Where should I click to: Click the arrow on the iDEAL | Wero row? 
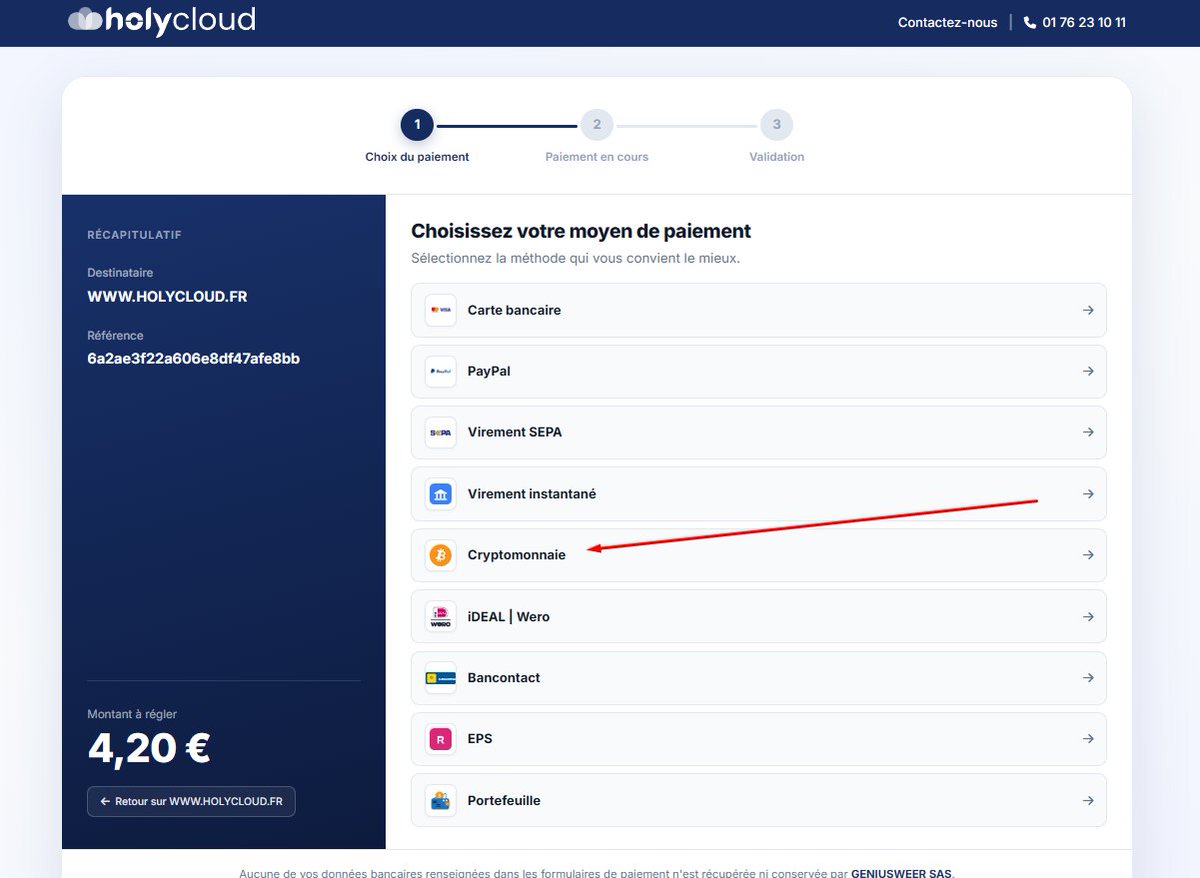[x=1088, y=616]
